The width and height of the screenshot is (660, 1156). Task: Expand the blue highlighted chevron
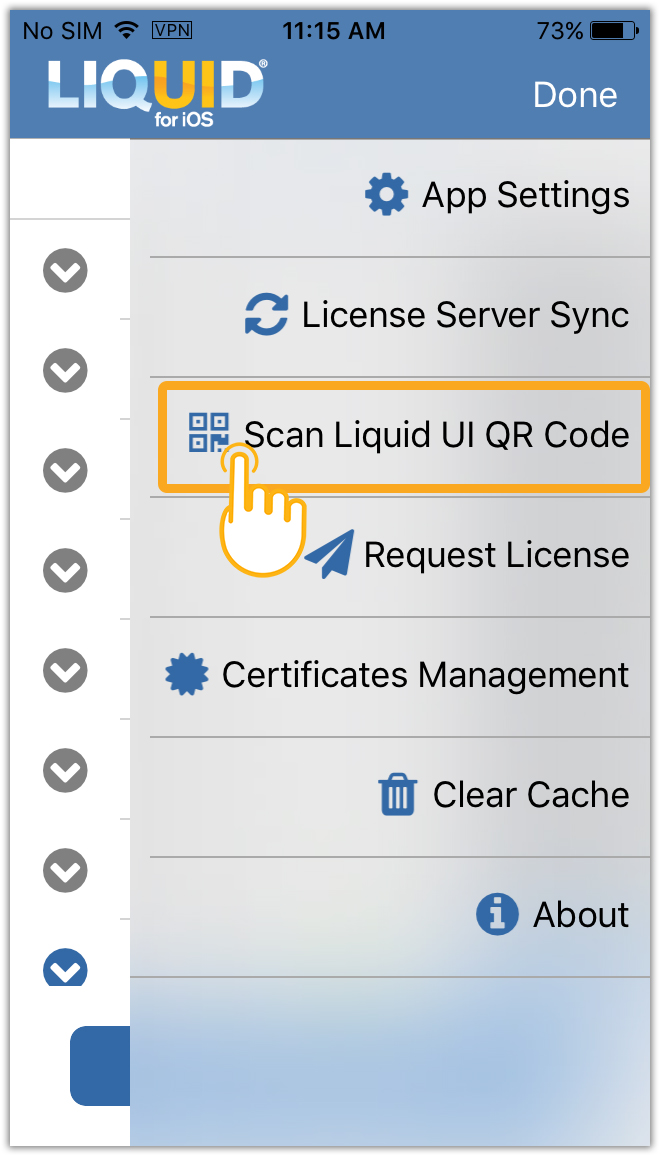66,969
